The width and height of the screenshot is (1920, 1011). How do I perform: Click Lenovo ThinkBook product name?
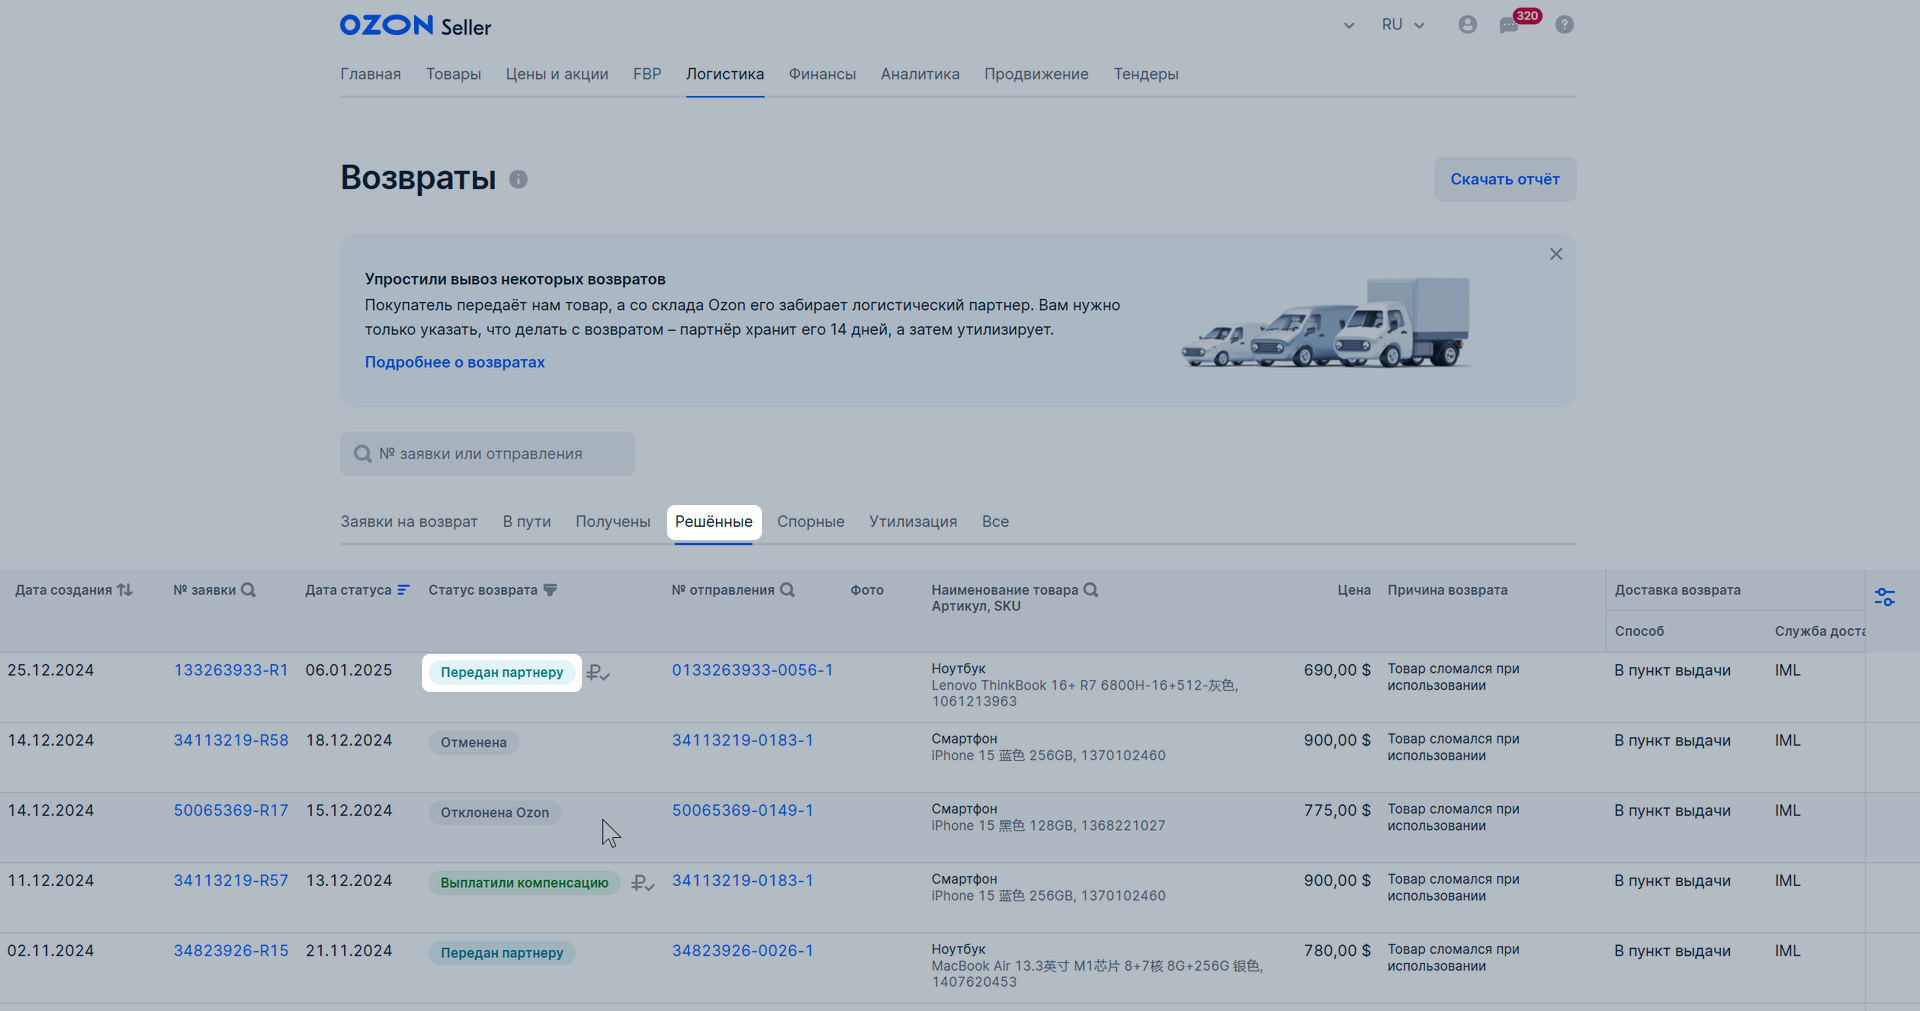click(1085, 693)
